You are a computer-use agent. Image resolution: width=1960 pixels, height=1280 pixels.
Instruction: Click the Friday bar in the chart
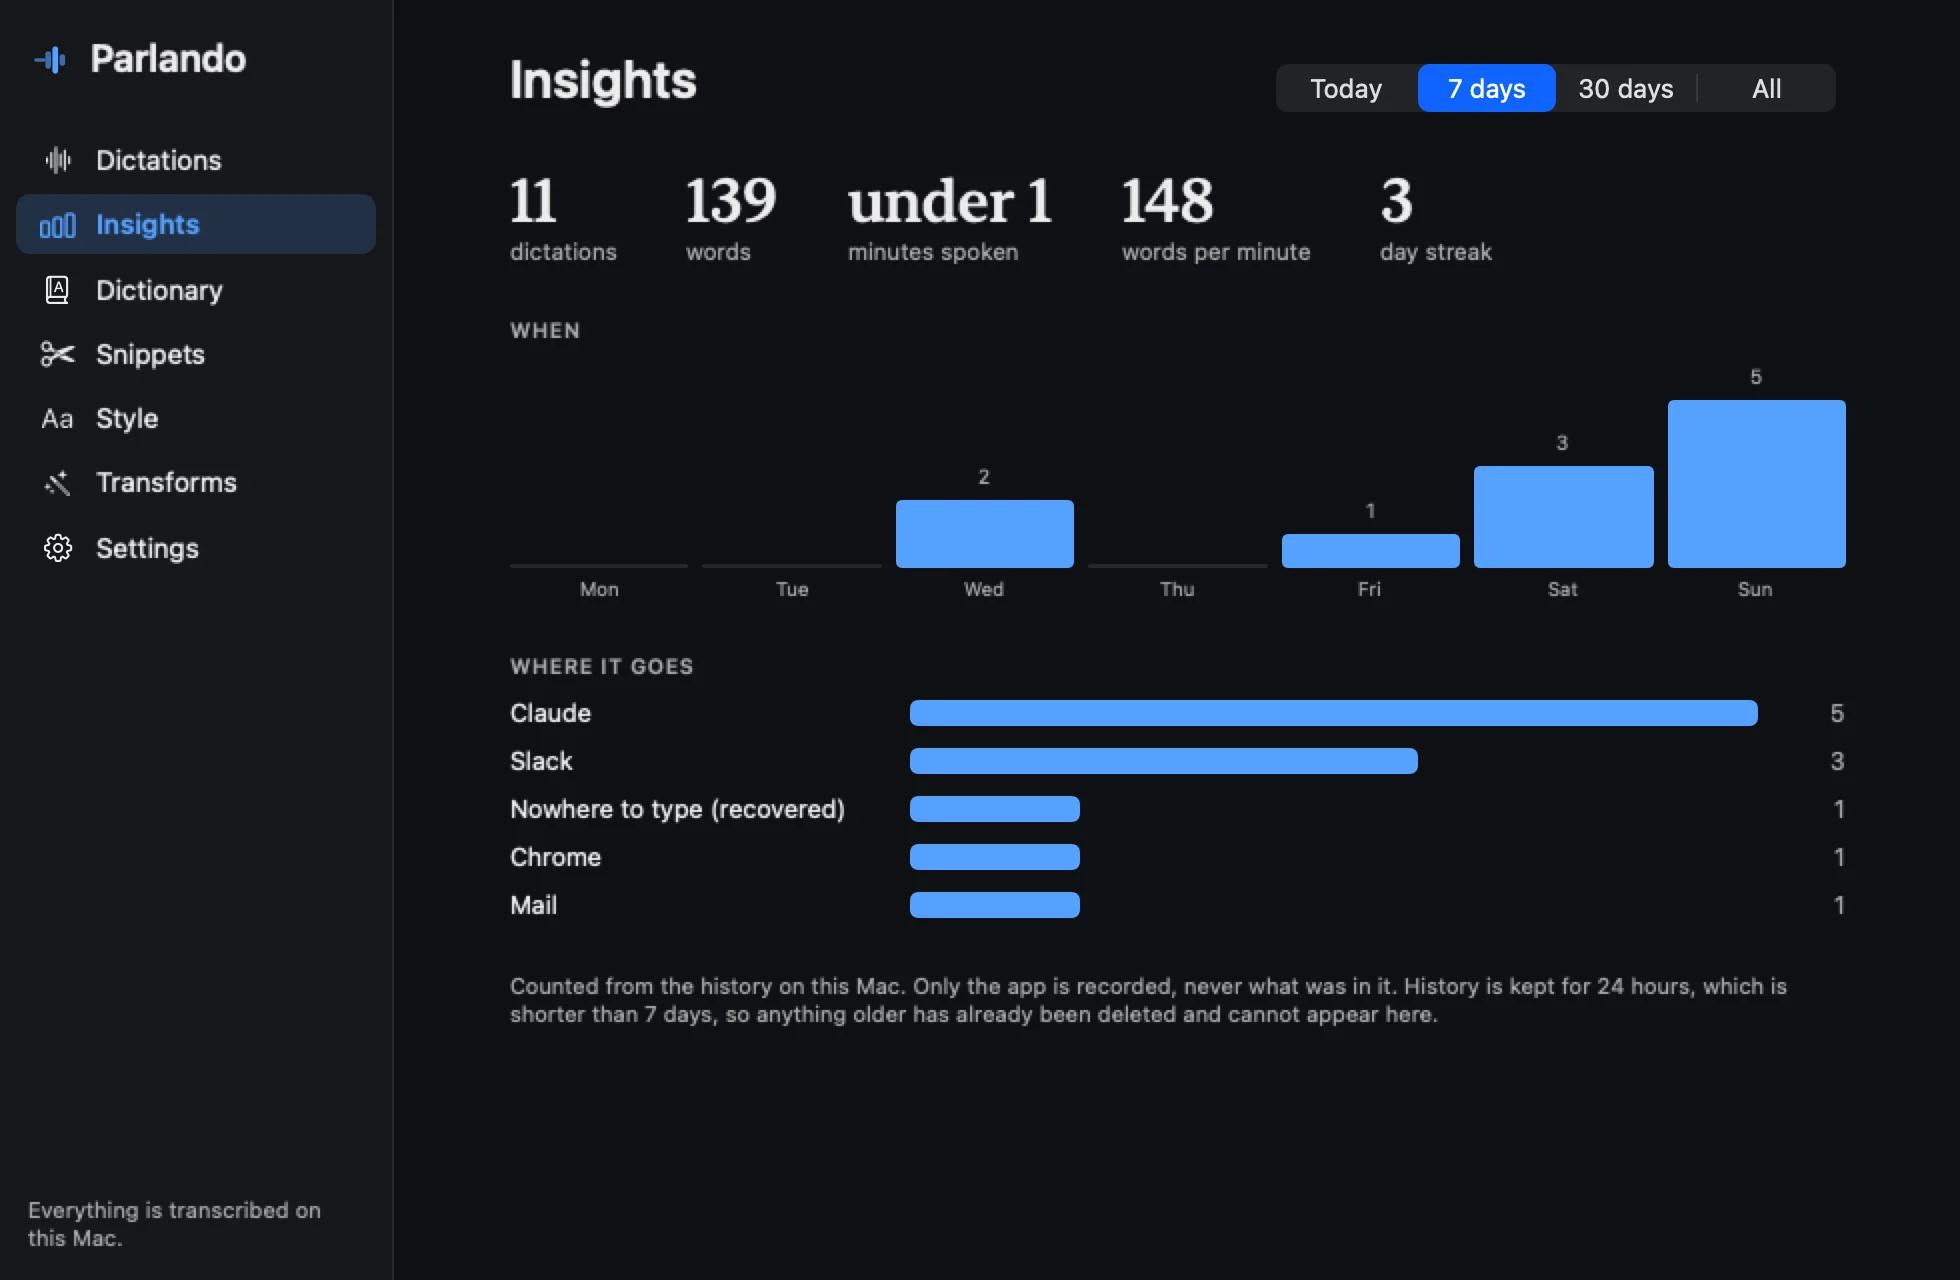click(x=1371, y=551)
